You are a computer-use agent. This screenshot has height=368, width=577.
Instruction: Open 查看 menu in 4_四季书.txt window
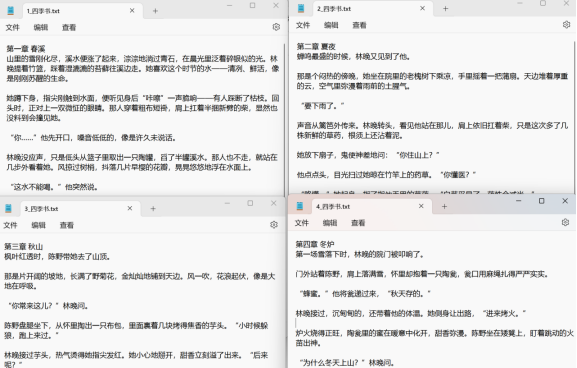tap(358, 223)
